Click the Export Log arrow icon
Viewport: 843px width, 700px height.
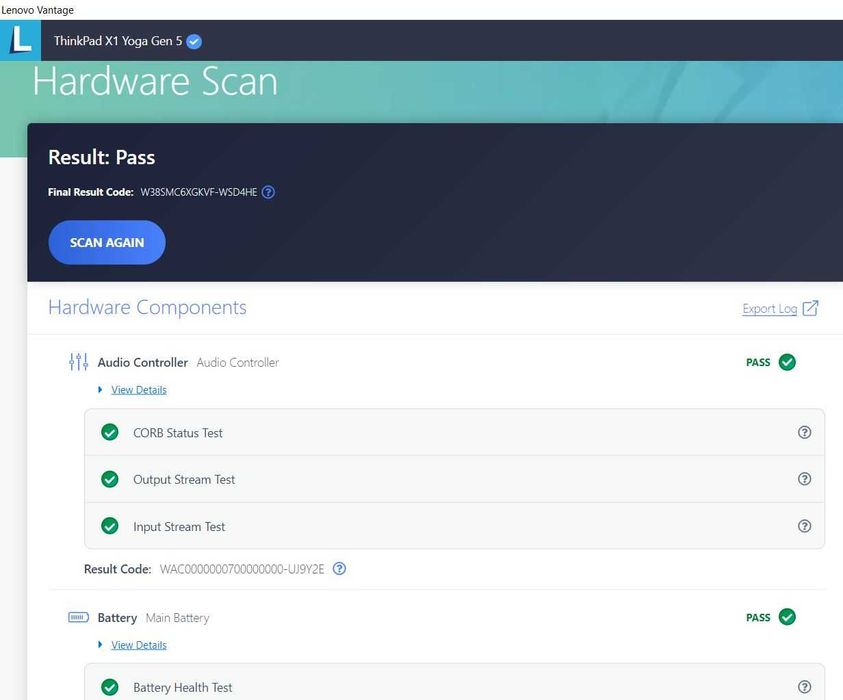tap(810, 308)
